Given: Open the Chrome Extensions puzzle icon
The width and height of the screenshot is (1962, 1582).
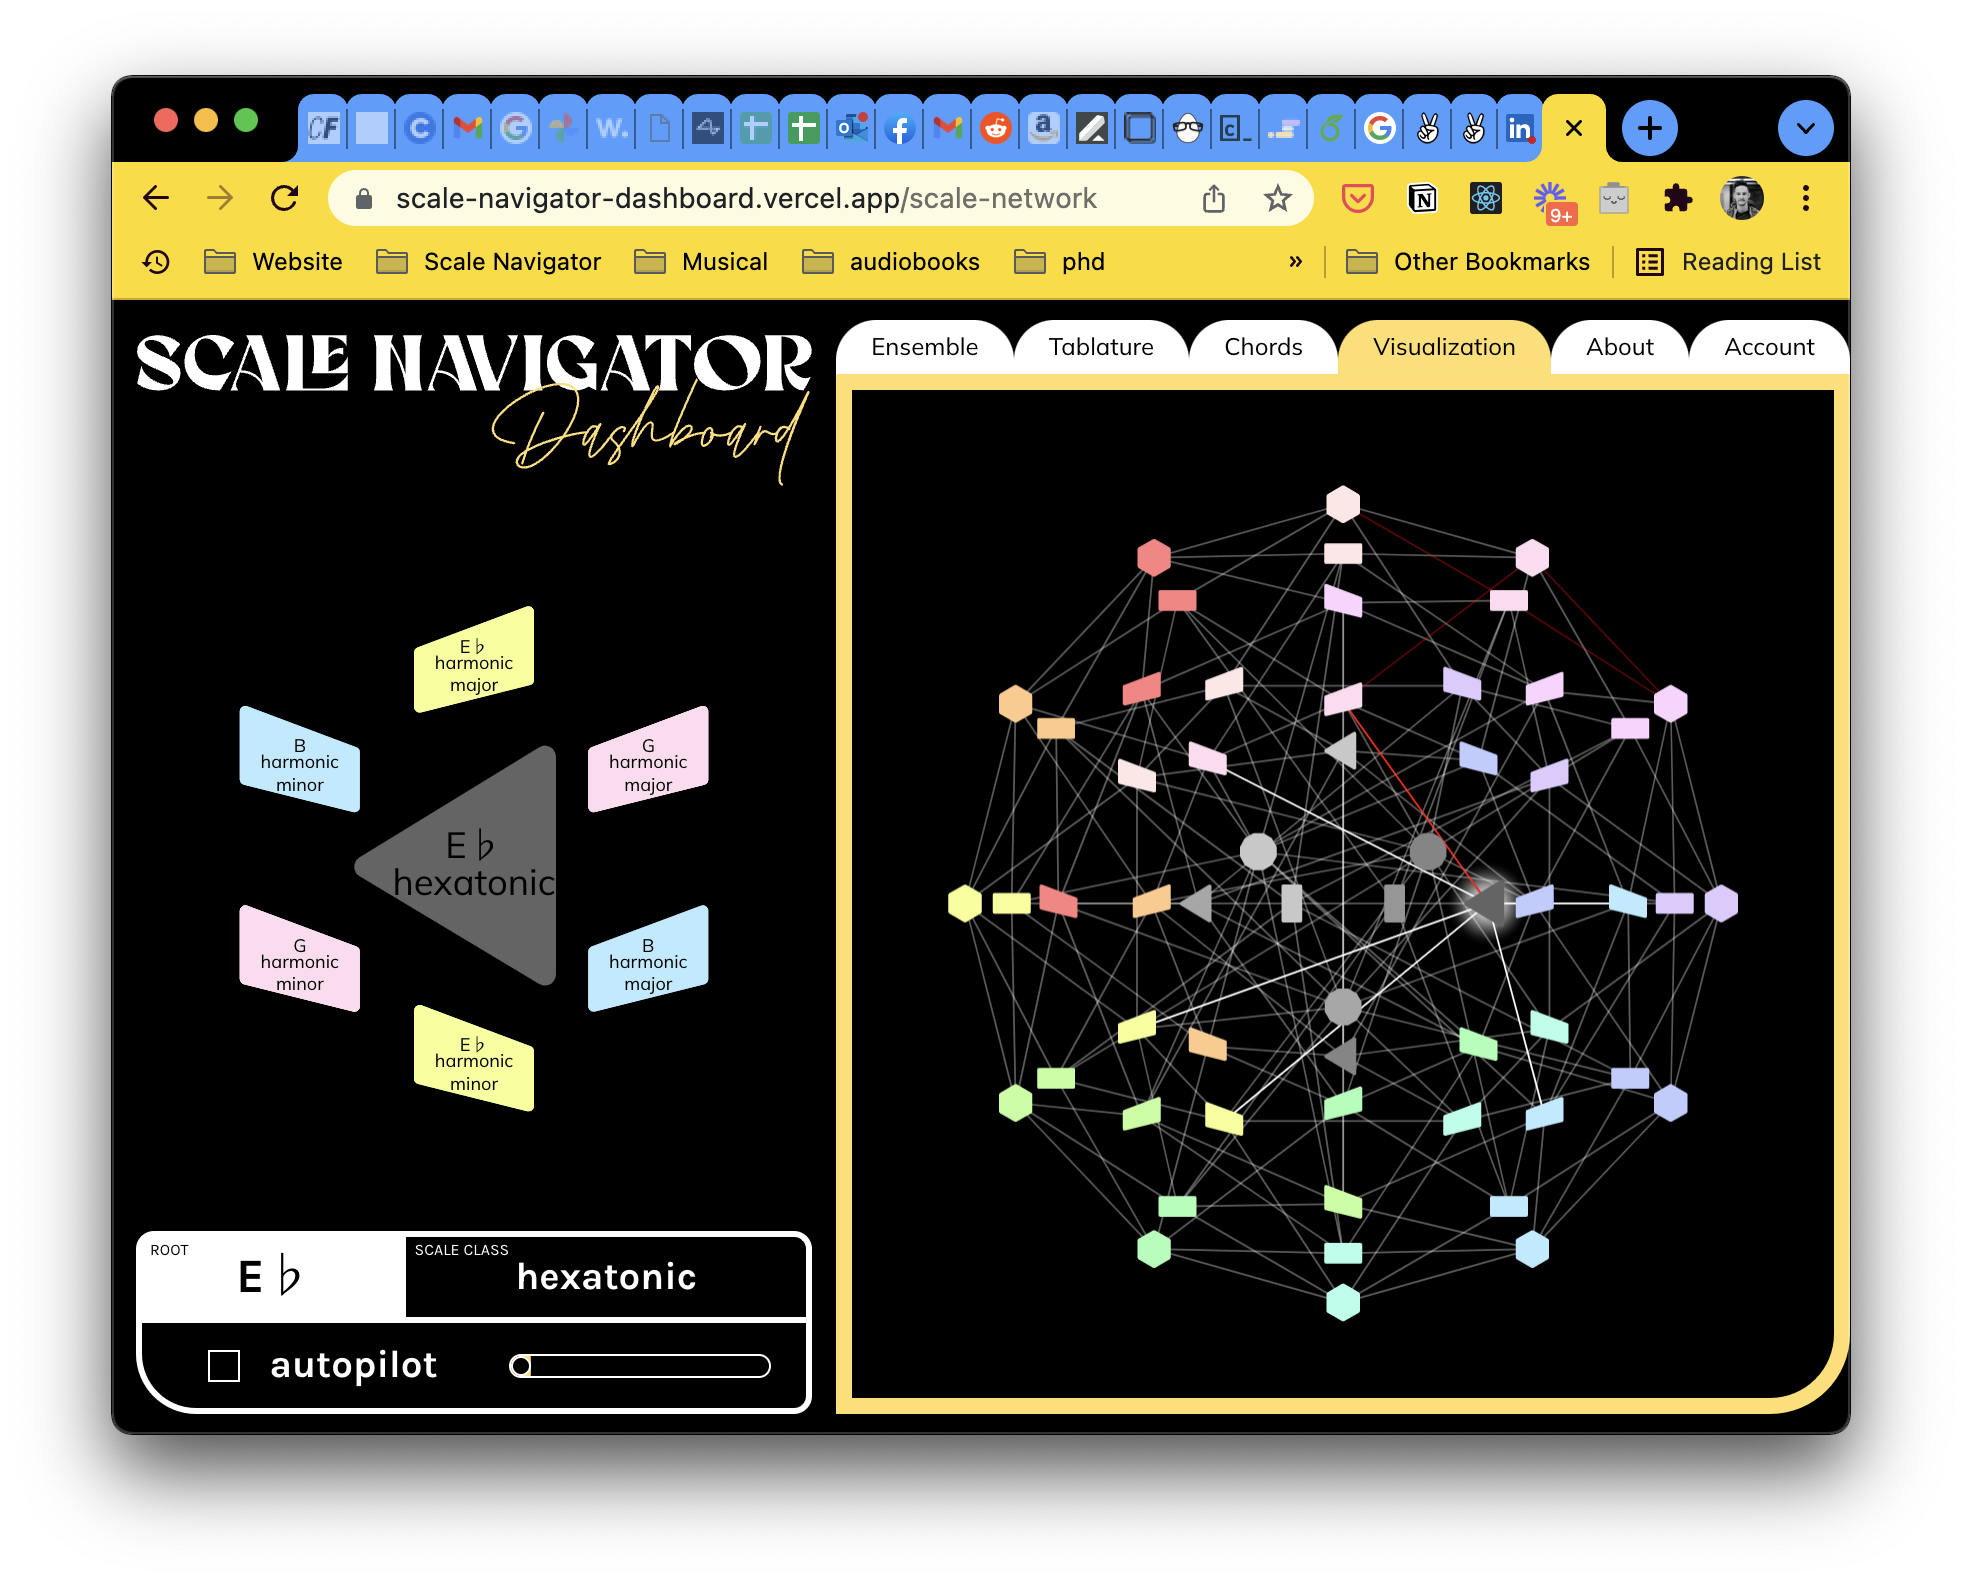Looking at the screenshot, I should [1677, 198].
